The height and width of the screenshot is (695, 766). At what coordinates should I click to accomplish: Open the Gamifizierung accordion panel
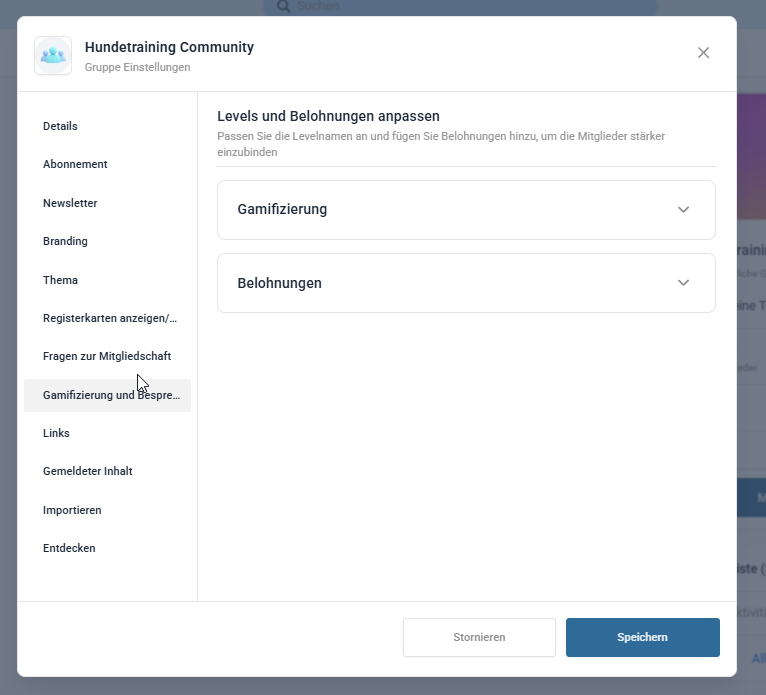point(440,210)
